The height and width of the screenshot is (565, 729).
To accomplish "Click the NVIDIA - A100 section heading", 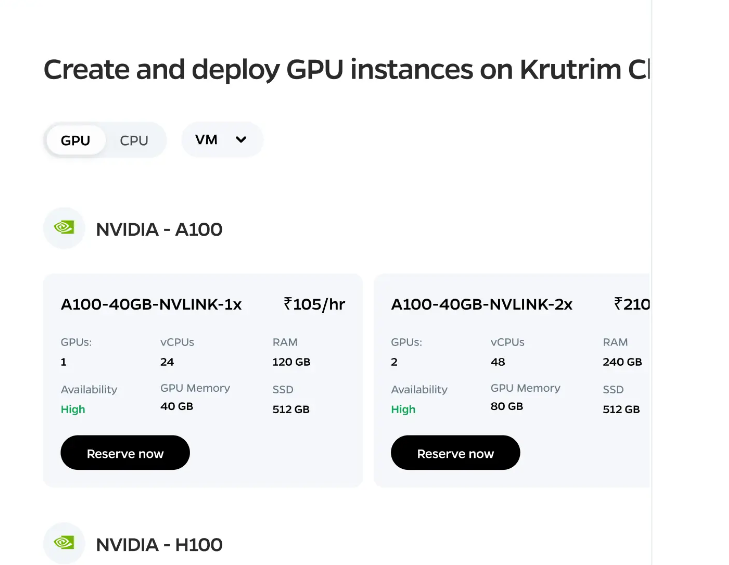I will click(159, 229).
